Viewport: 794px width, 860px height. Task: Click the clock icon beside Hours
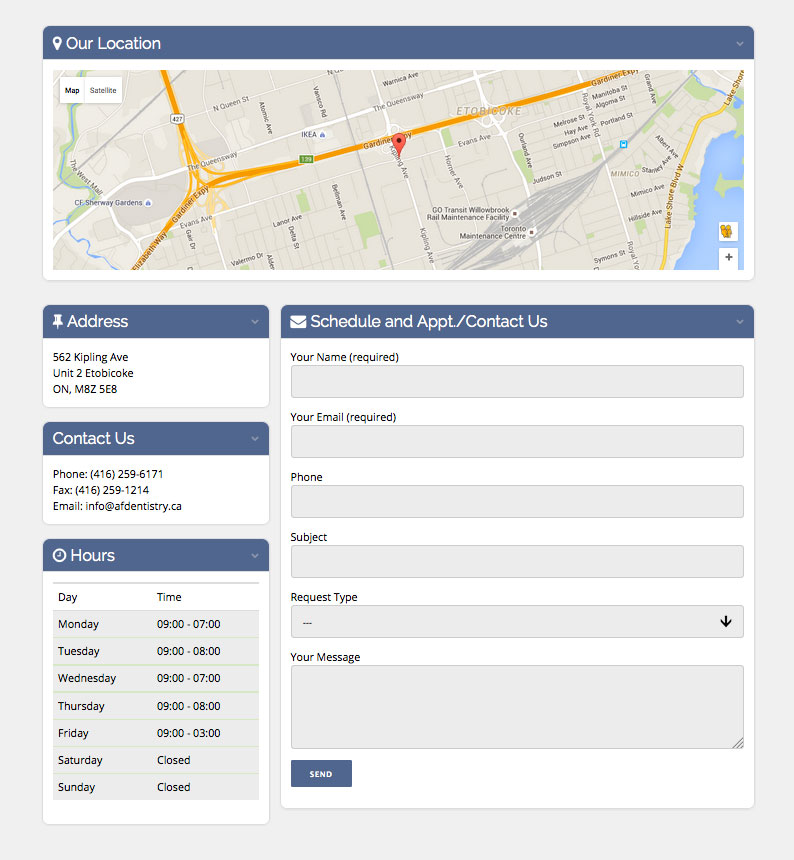click(59, 555)
